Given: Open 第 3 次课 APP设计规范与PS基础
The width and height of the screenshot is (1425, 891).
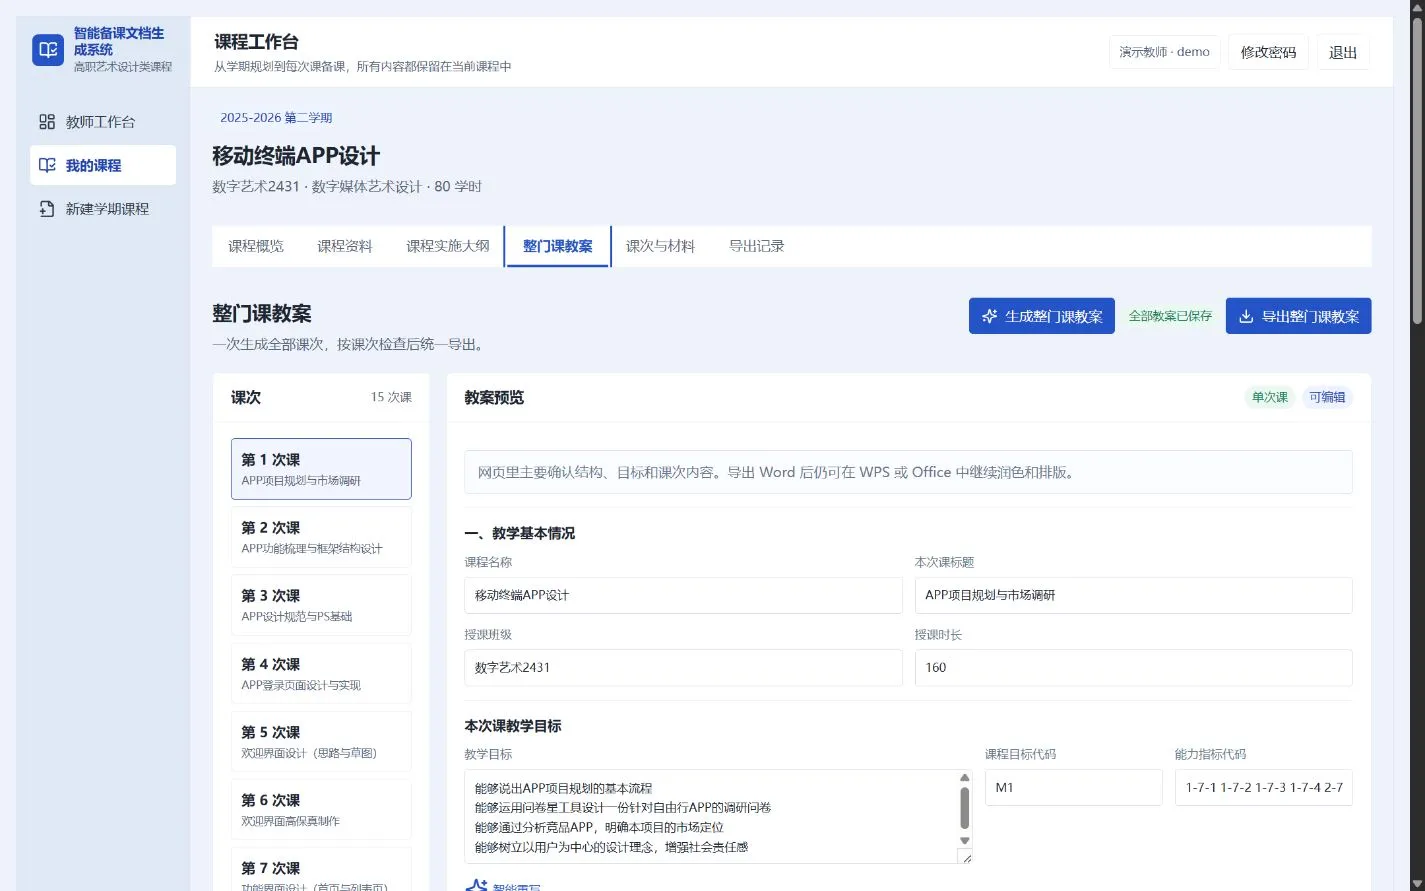Looking at the screenshot, I should pos(321,605).
